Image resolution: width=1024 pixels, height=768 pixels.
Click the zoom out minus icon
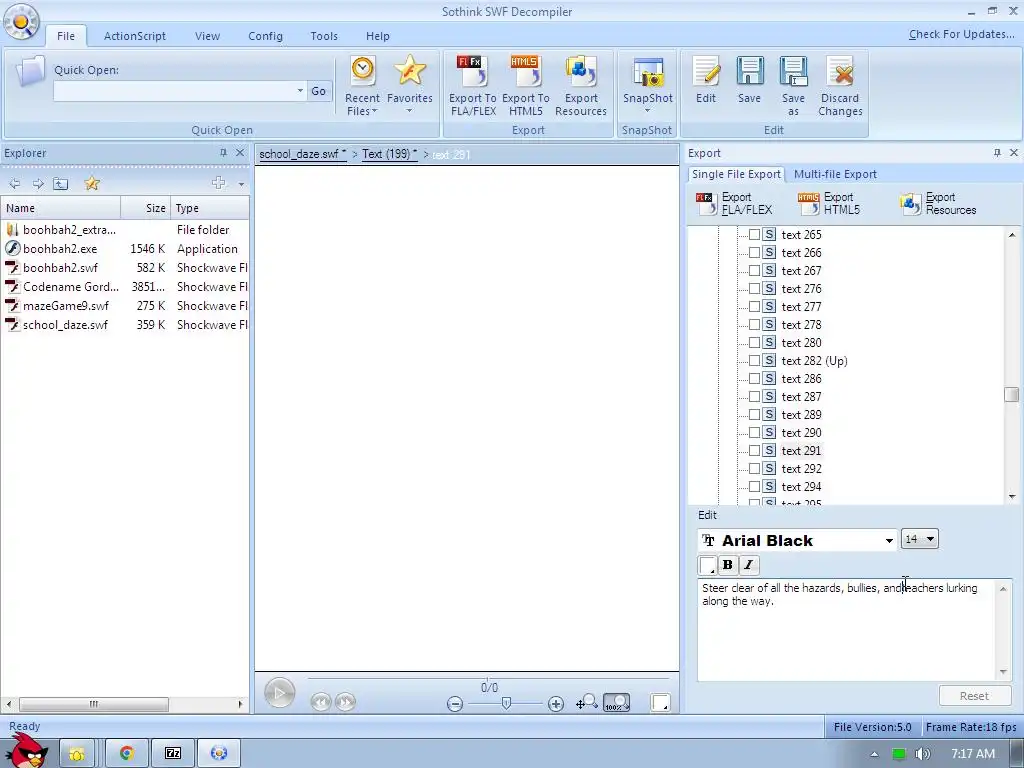pyautogui.click(x=455, y=704)
